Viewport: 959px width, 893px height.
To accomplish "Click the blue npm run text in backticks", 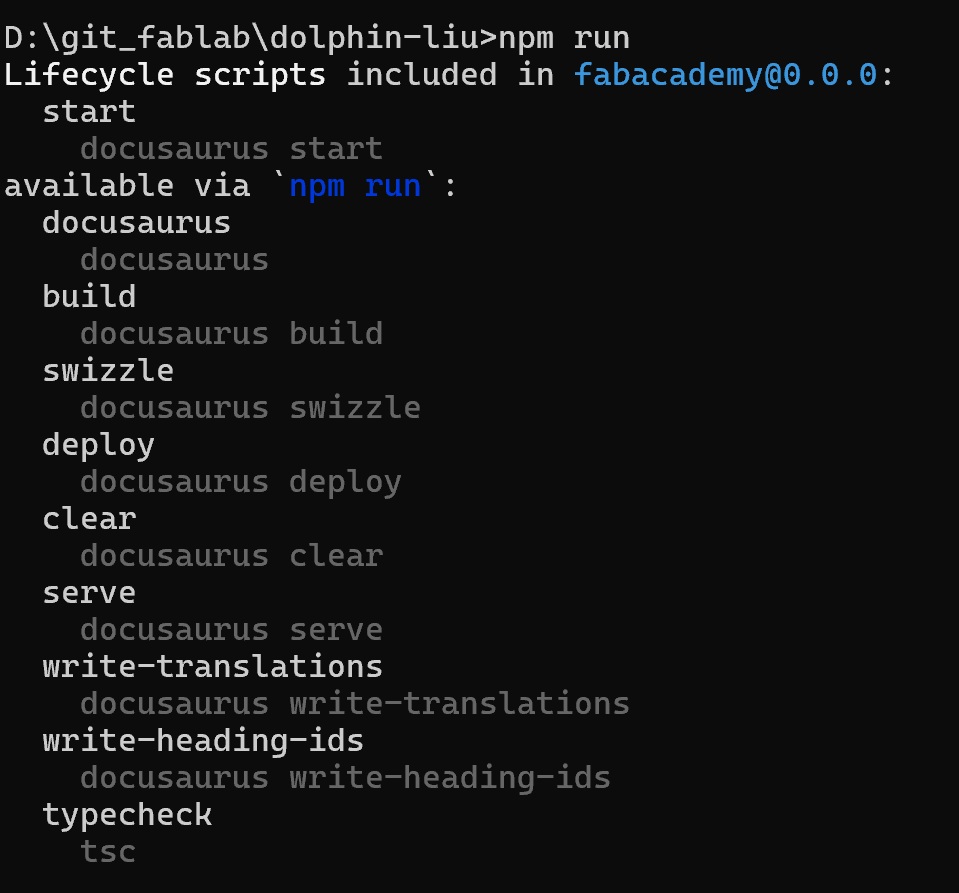I will coord(355,185).
